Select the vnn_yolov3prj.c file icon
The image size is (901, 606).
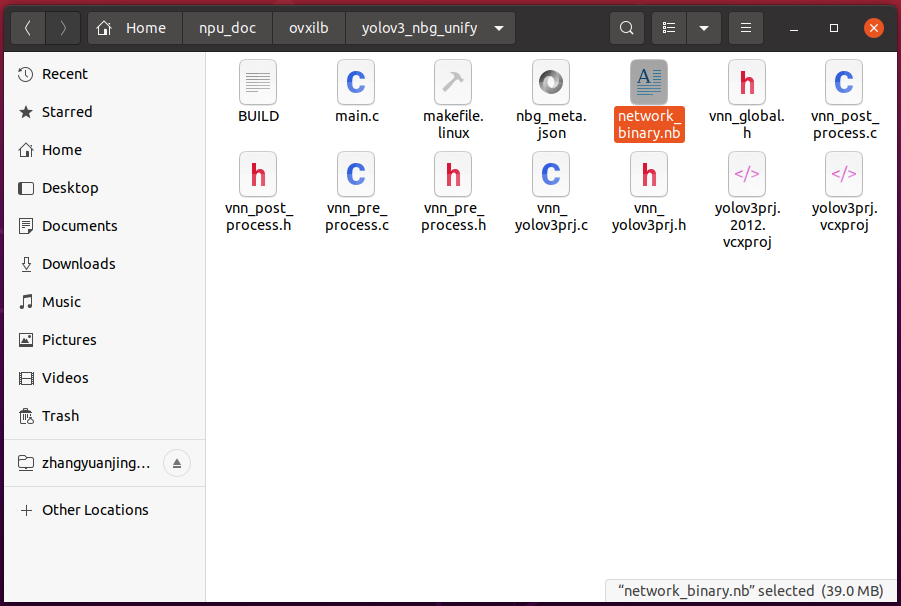(550, 174)
